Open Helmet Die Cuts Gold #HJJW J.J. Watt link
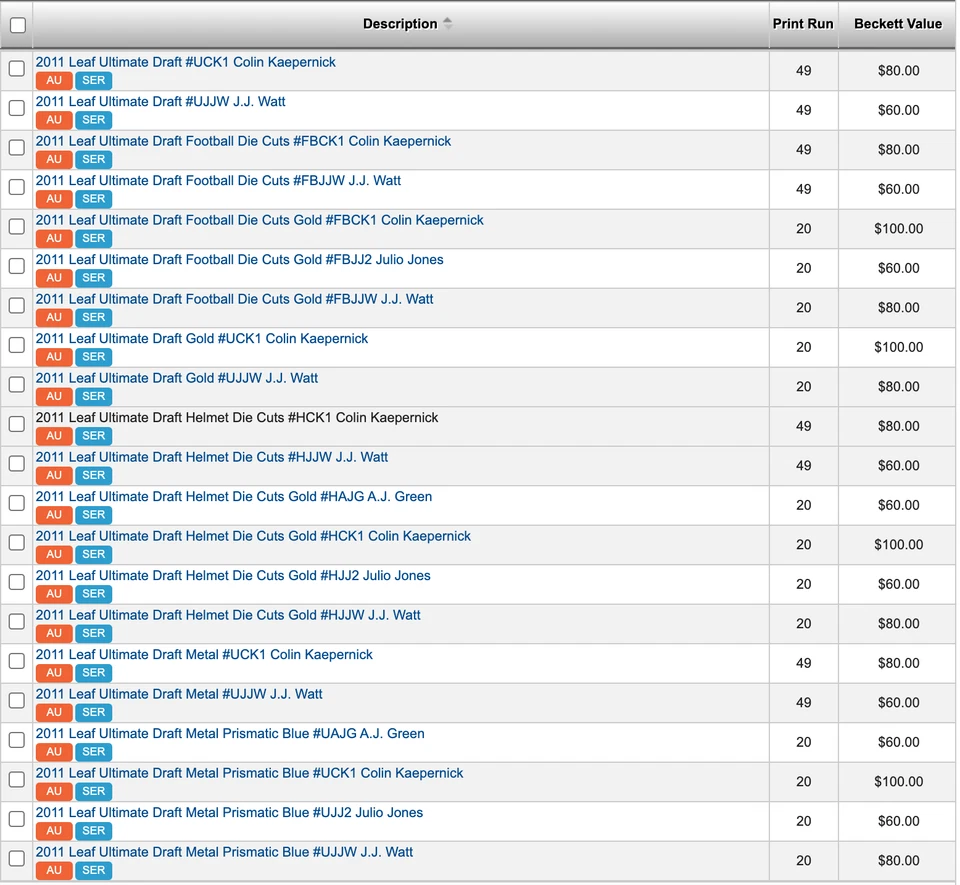The width and height of the screenshot is (960, 885). point(228,614)
